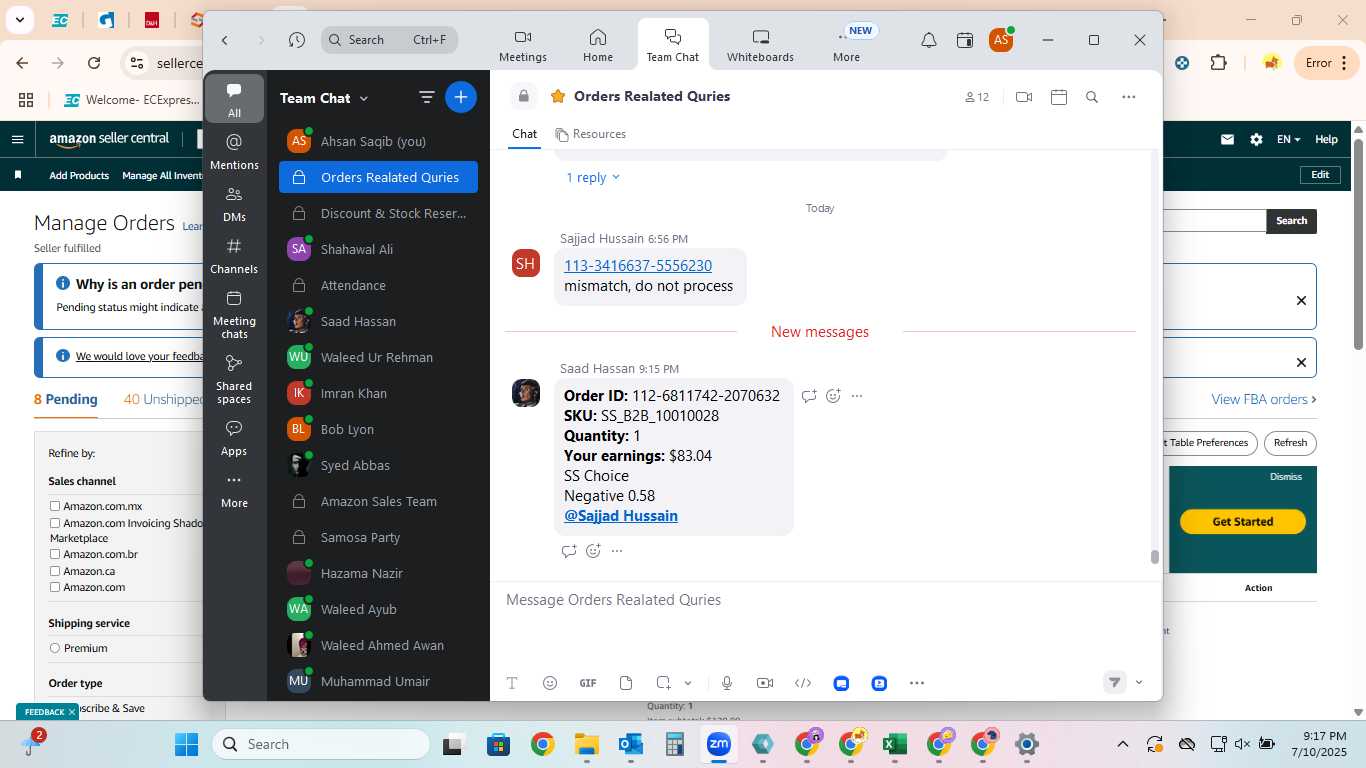The image size is (1366, 768).
Task: Open the Zoom calendar icon in top bar
Action: click(x=965, y=40)
